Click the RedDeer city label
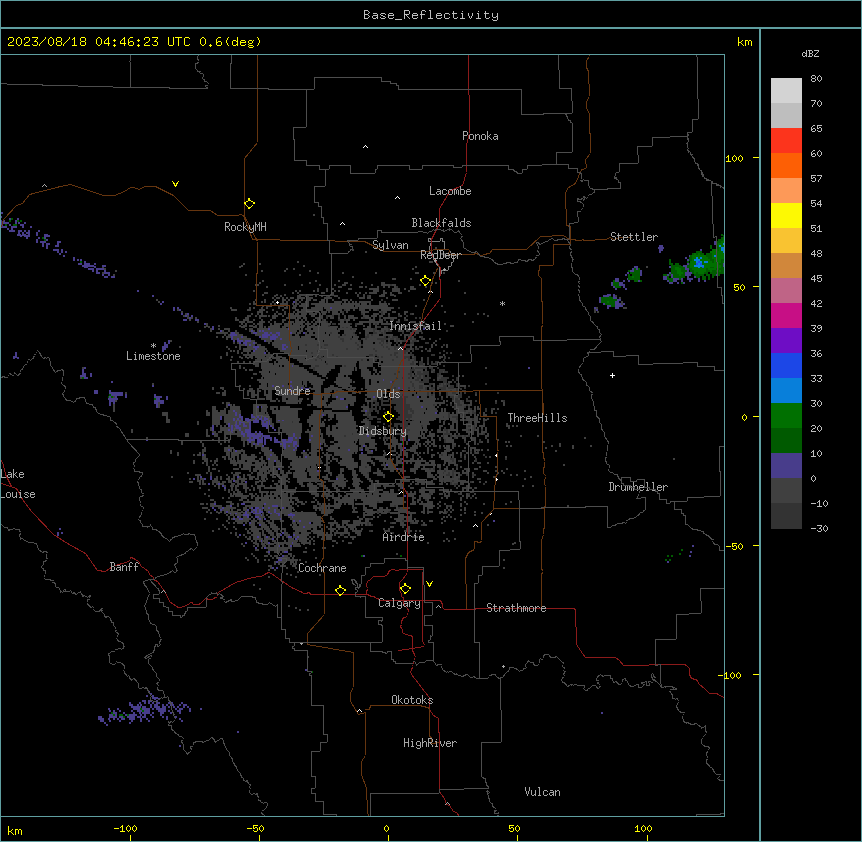Screen dimensions: 862x842 pyautogui.click(x=440, y=255)
